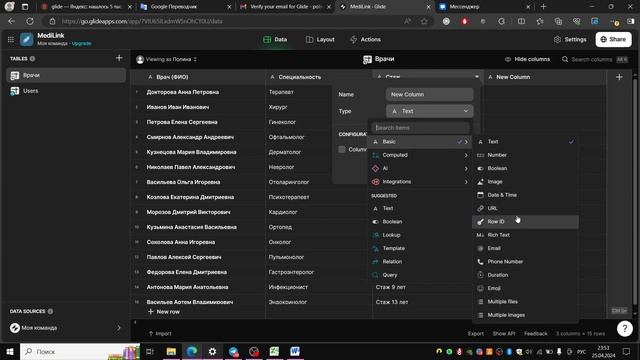Select the Phone Number column type
The width and height of the screenshot is (640, 360).
coord(525,262)
